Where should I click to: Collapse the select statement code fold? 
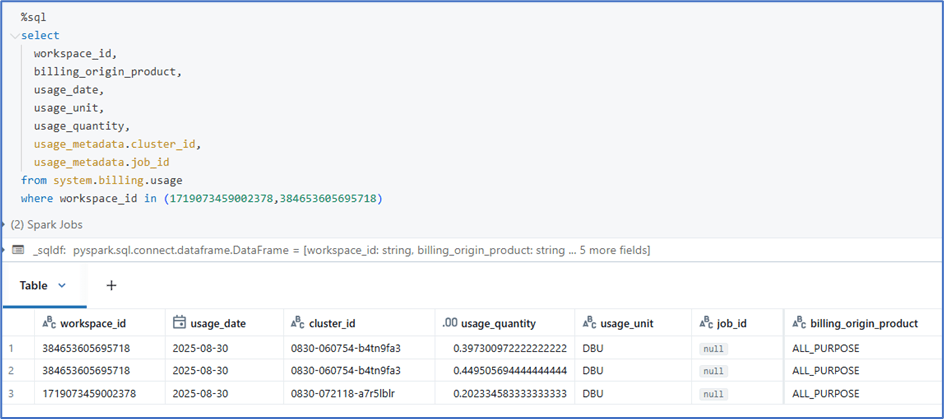(14, 36)
